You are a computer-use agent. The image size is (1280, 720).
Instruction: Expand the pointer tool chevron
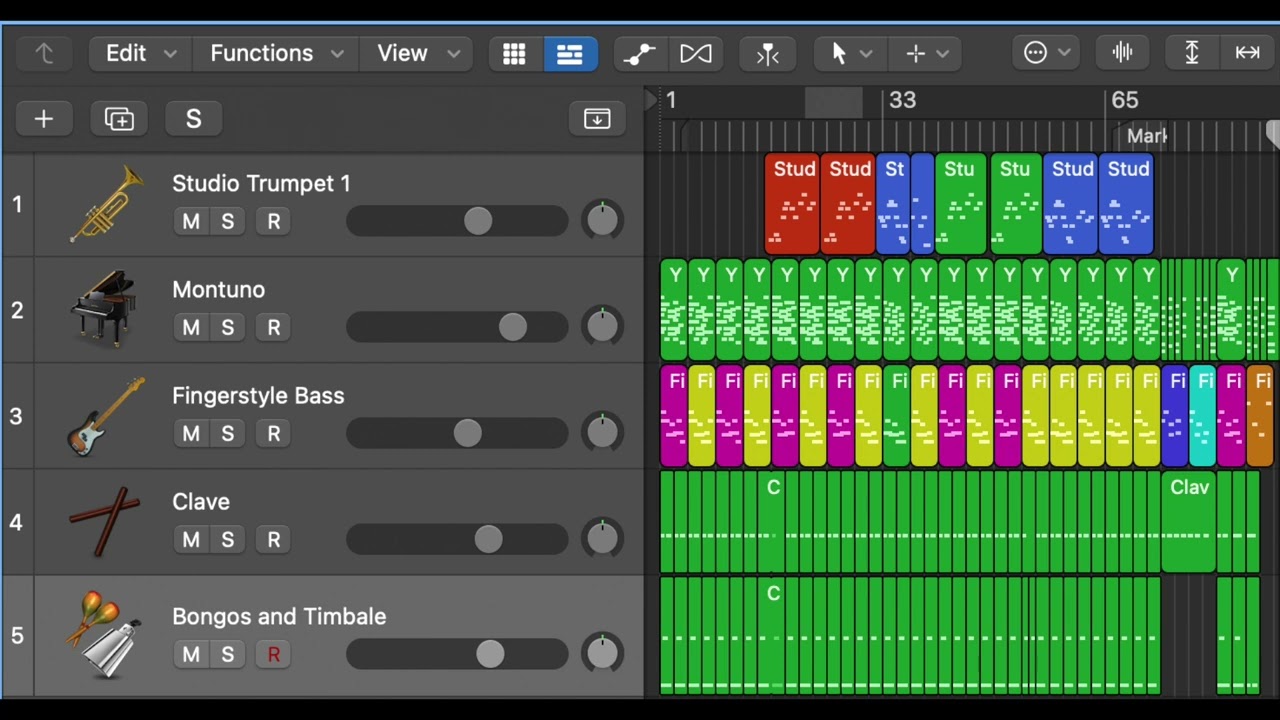(866, 54)
